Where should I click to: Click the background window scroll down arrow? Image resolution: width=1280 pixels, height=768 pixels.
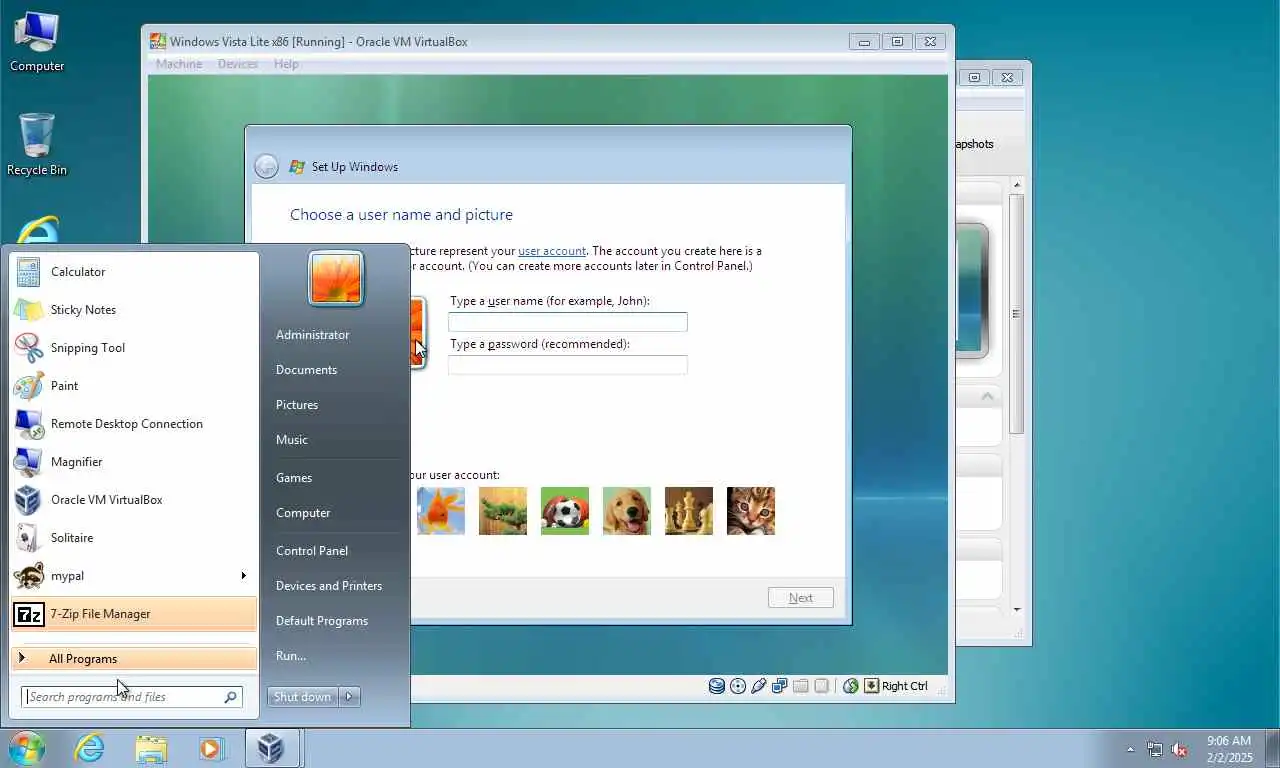click(x=1017, y=610)
